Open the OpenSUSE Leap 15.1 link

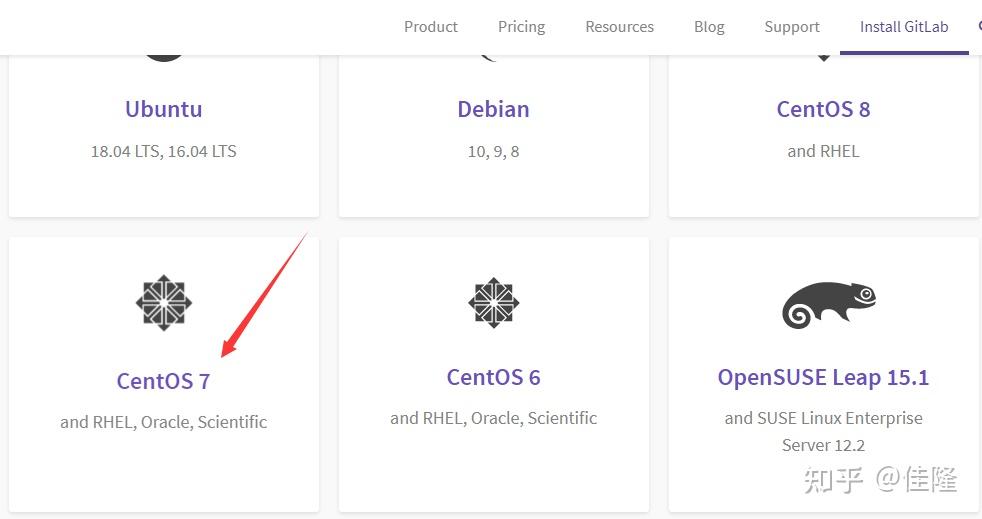pyautogui.click(x=823, y=377)
